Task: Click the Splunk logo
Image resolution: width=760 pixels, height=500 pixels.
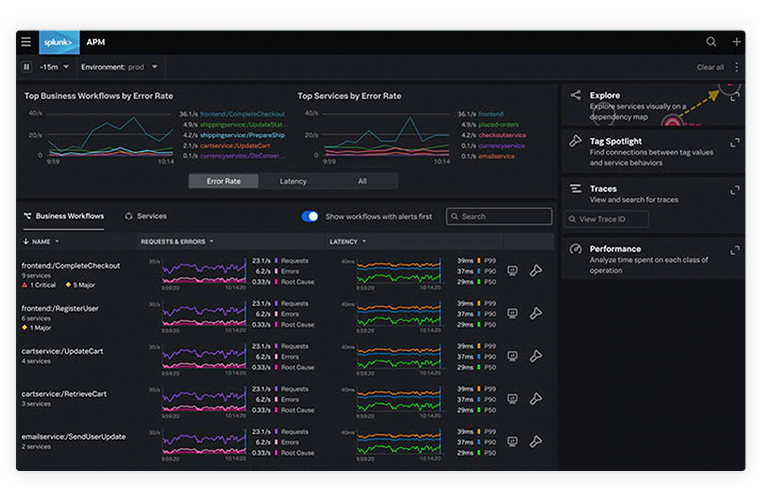Action: [x=59, y=42]
